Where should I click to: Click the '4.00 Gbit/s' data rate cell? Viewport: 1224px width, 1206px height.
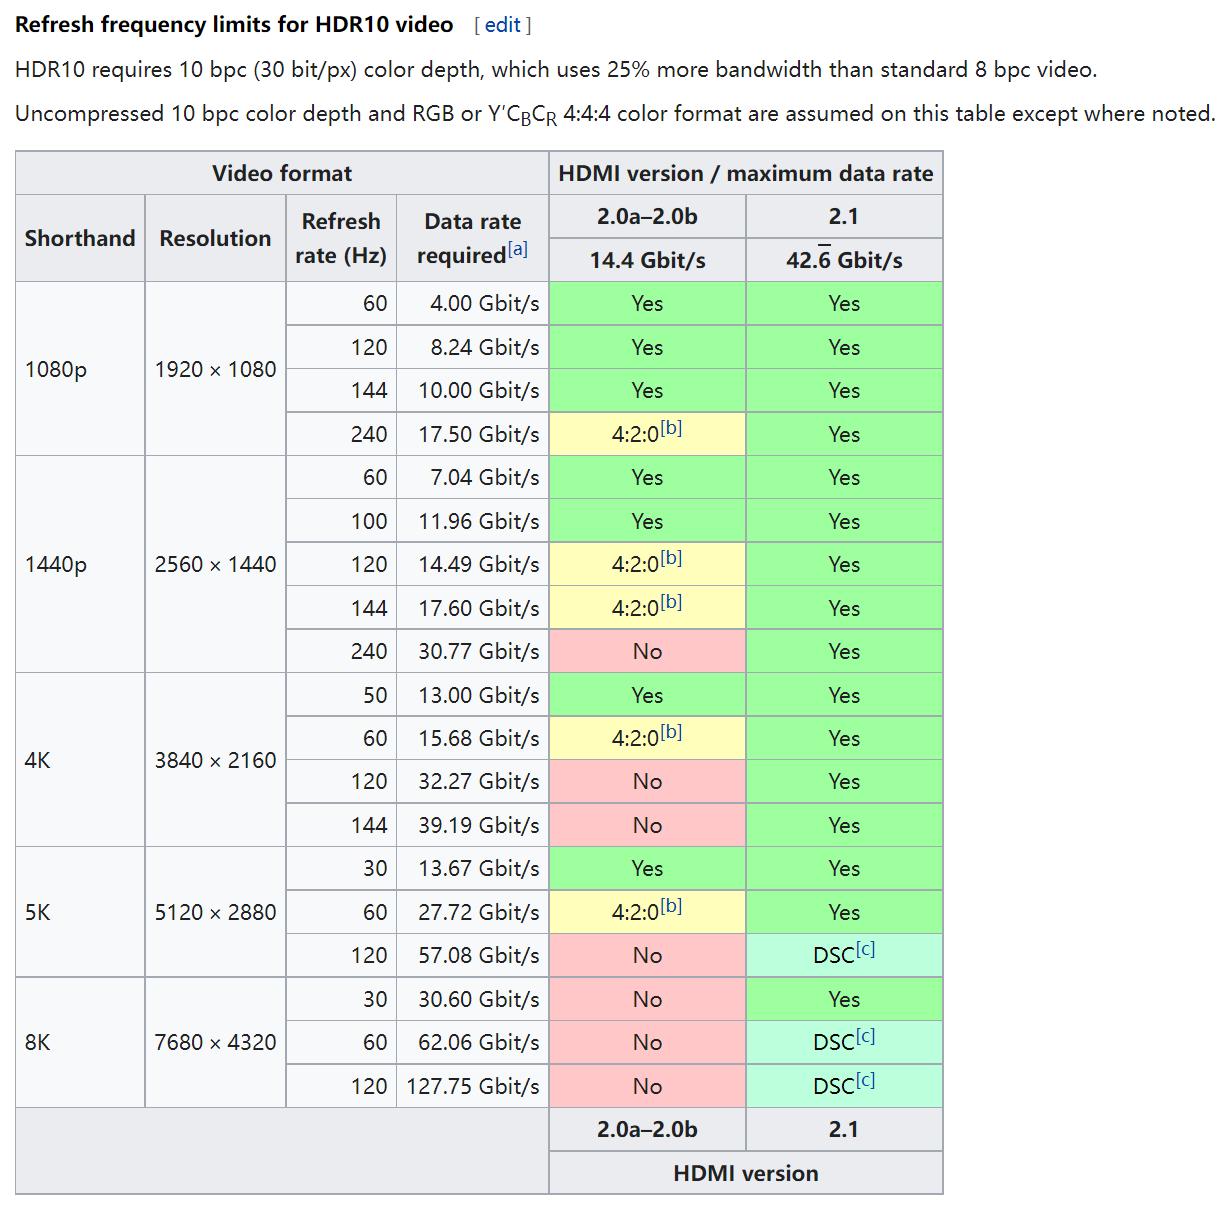[x=472, y=303]
